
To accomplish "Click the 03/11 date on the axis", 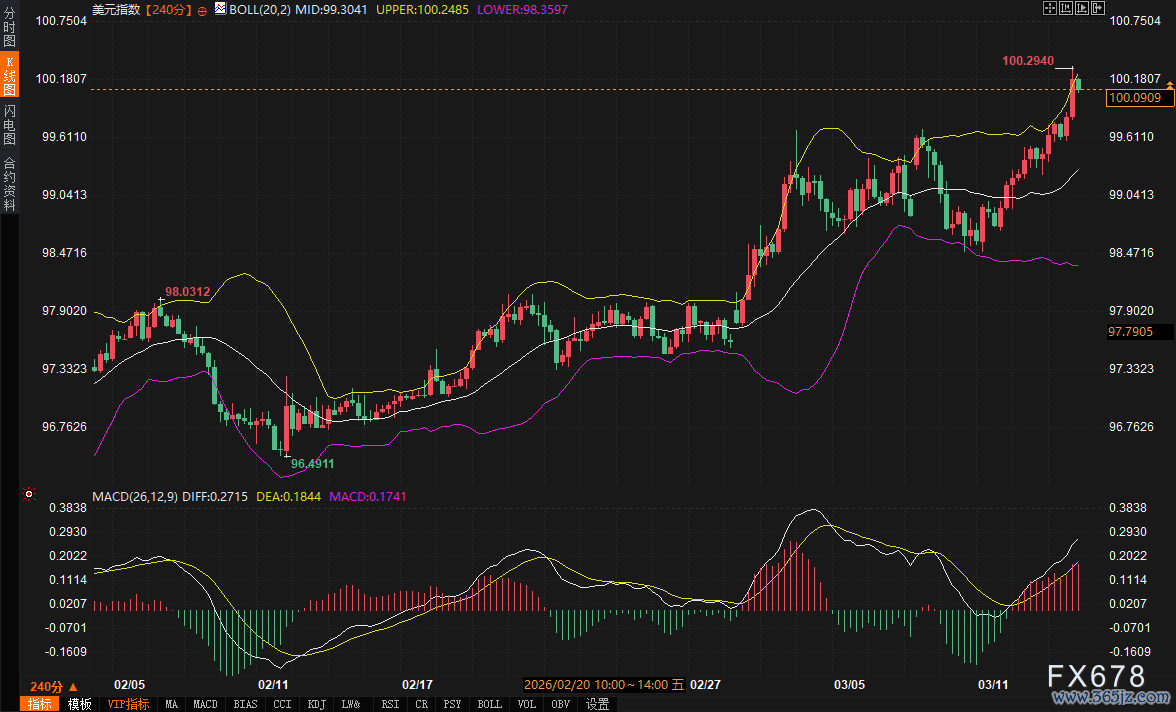I will pos(993,685).
